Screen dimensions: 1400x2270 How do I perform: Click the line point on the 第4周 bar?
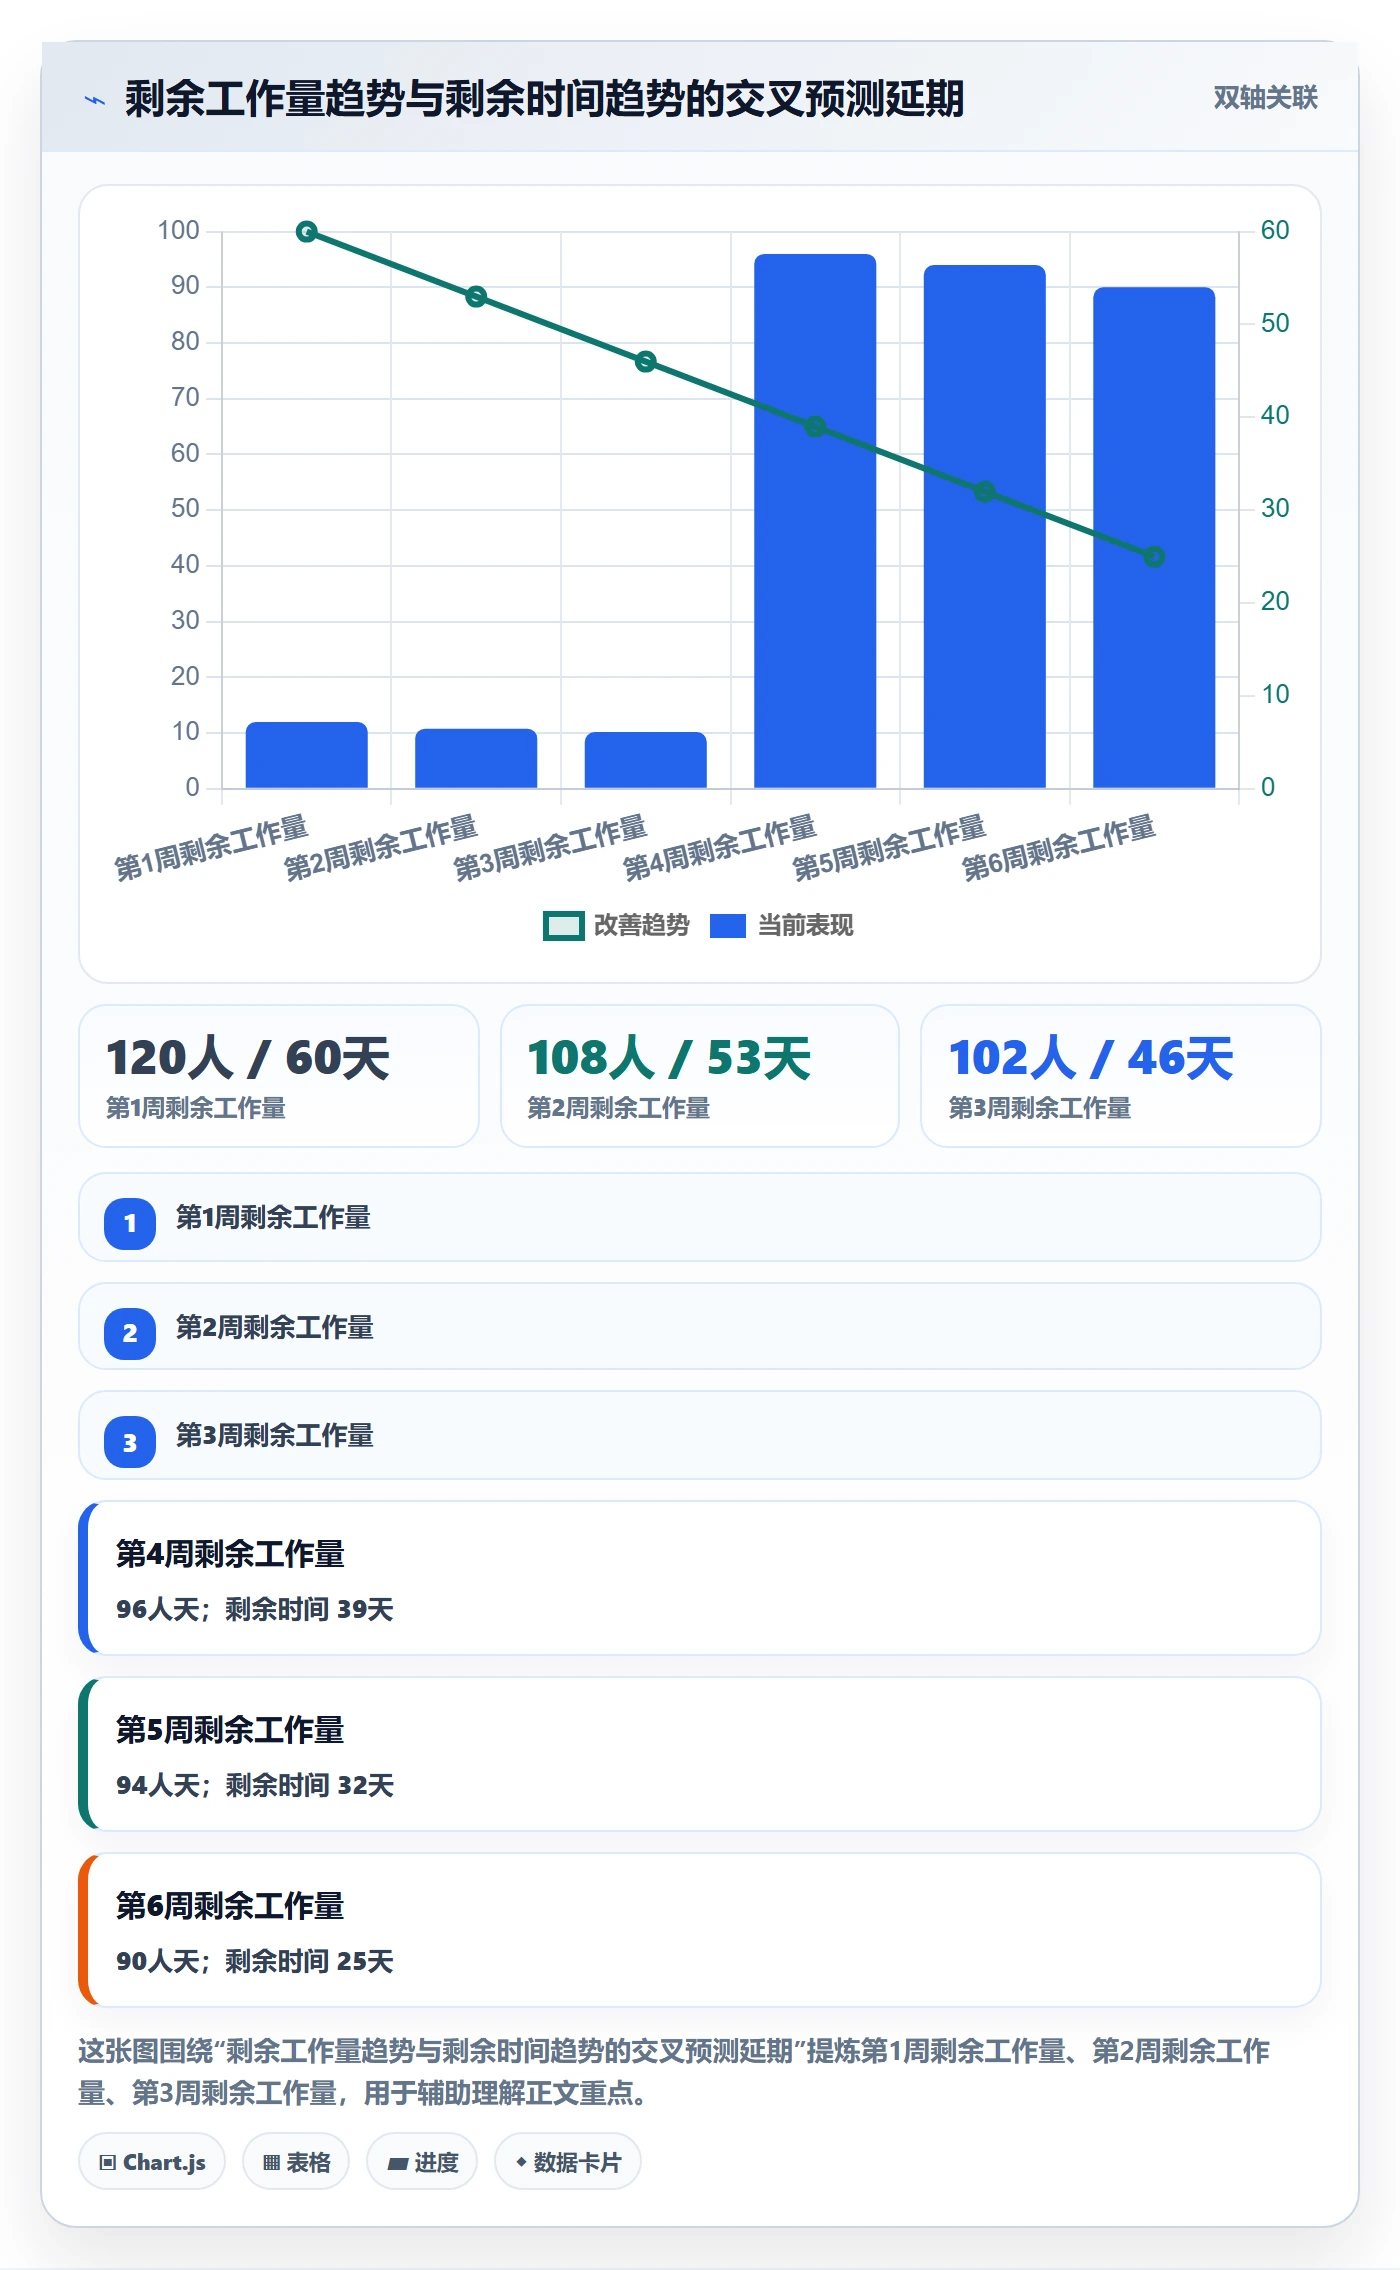(815, 427)
